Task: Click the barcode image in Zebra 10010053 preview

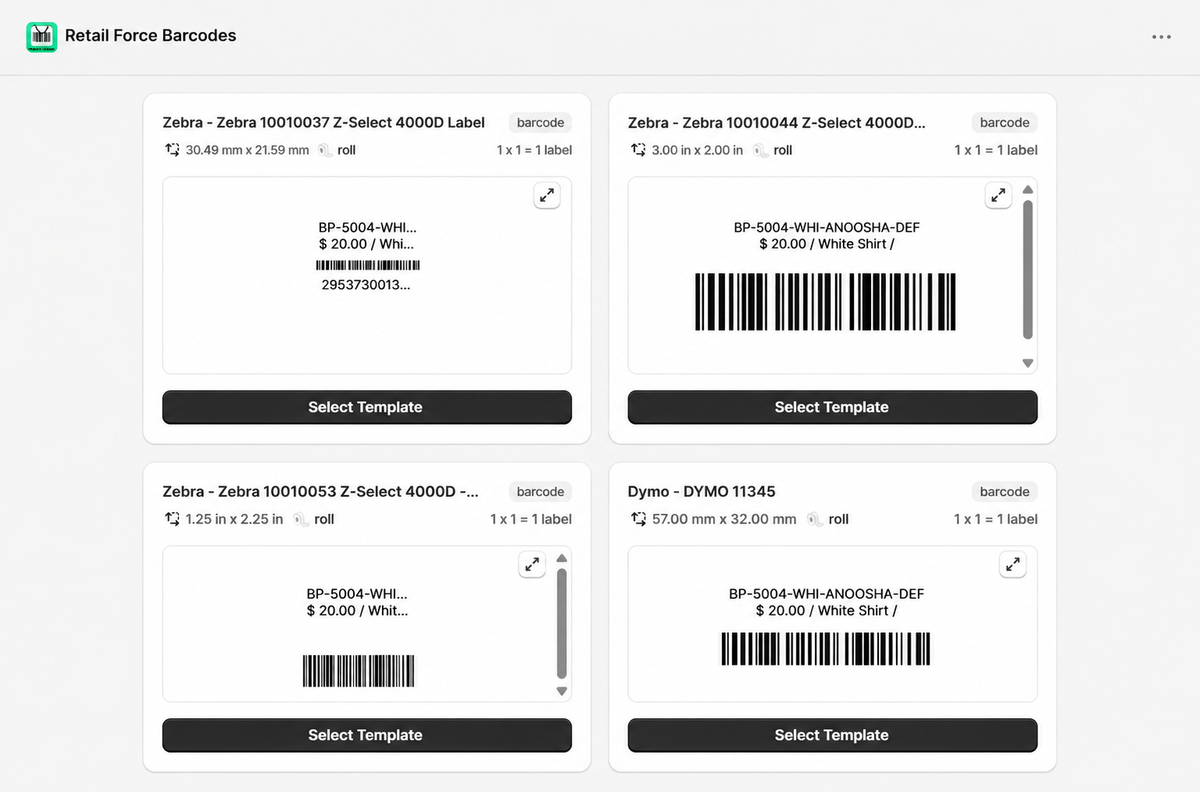Action: click(358, 670)
